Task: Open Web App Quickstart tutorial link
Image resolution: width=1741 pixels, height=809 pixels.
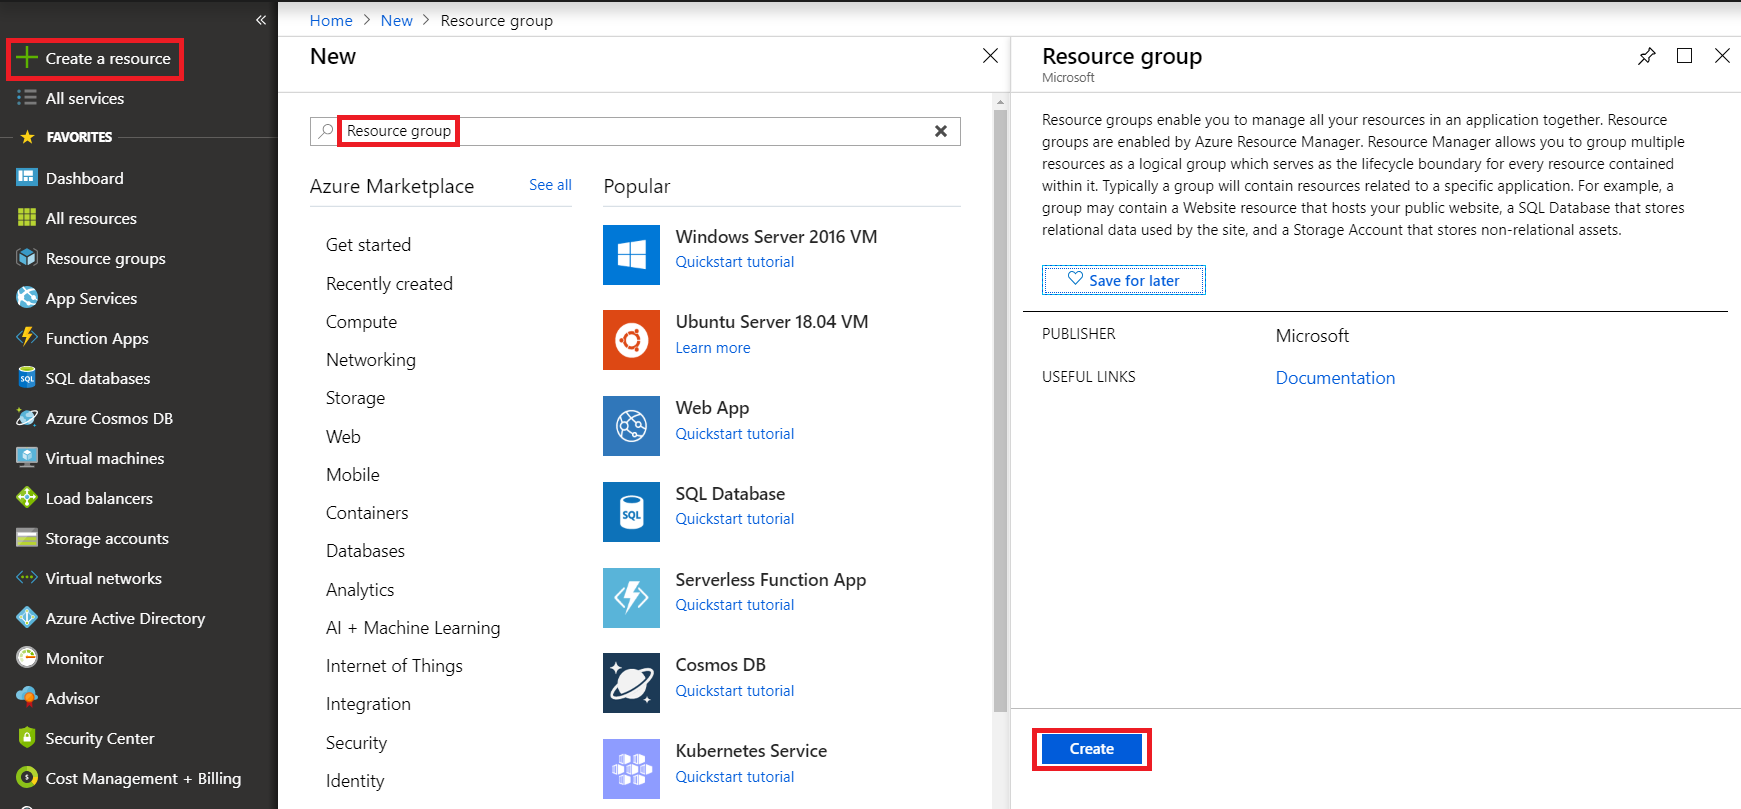Action: coord(735,434)
